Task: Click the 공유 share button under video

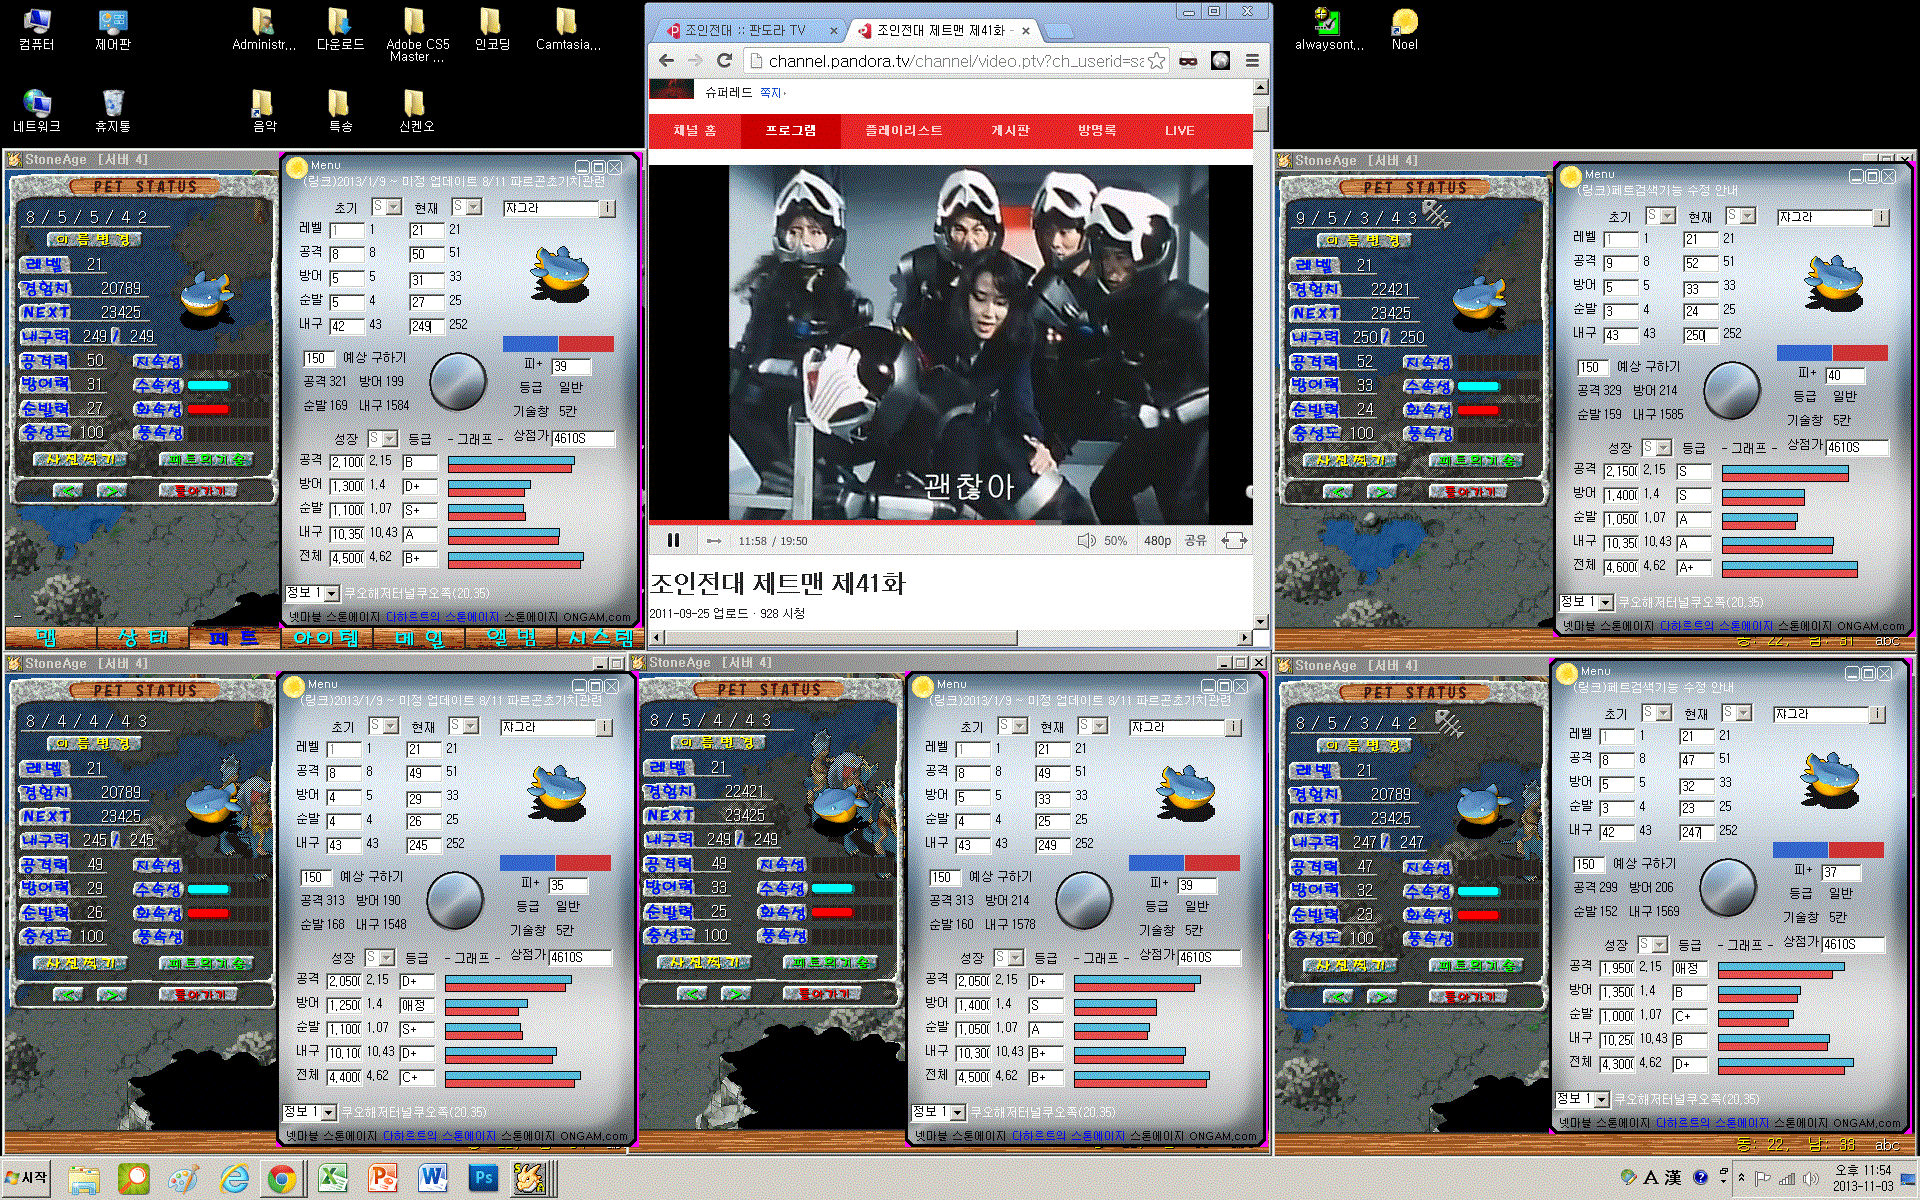Action: click(x=1195, y=541)
